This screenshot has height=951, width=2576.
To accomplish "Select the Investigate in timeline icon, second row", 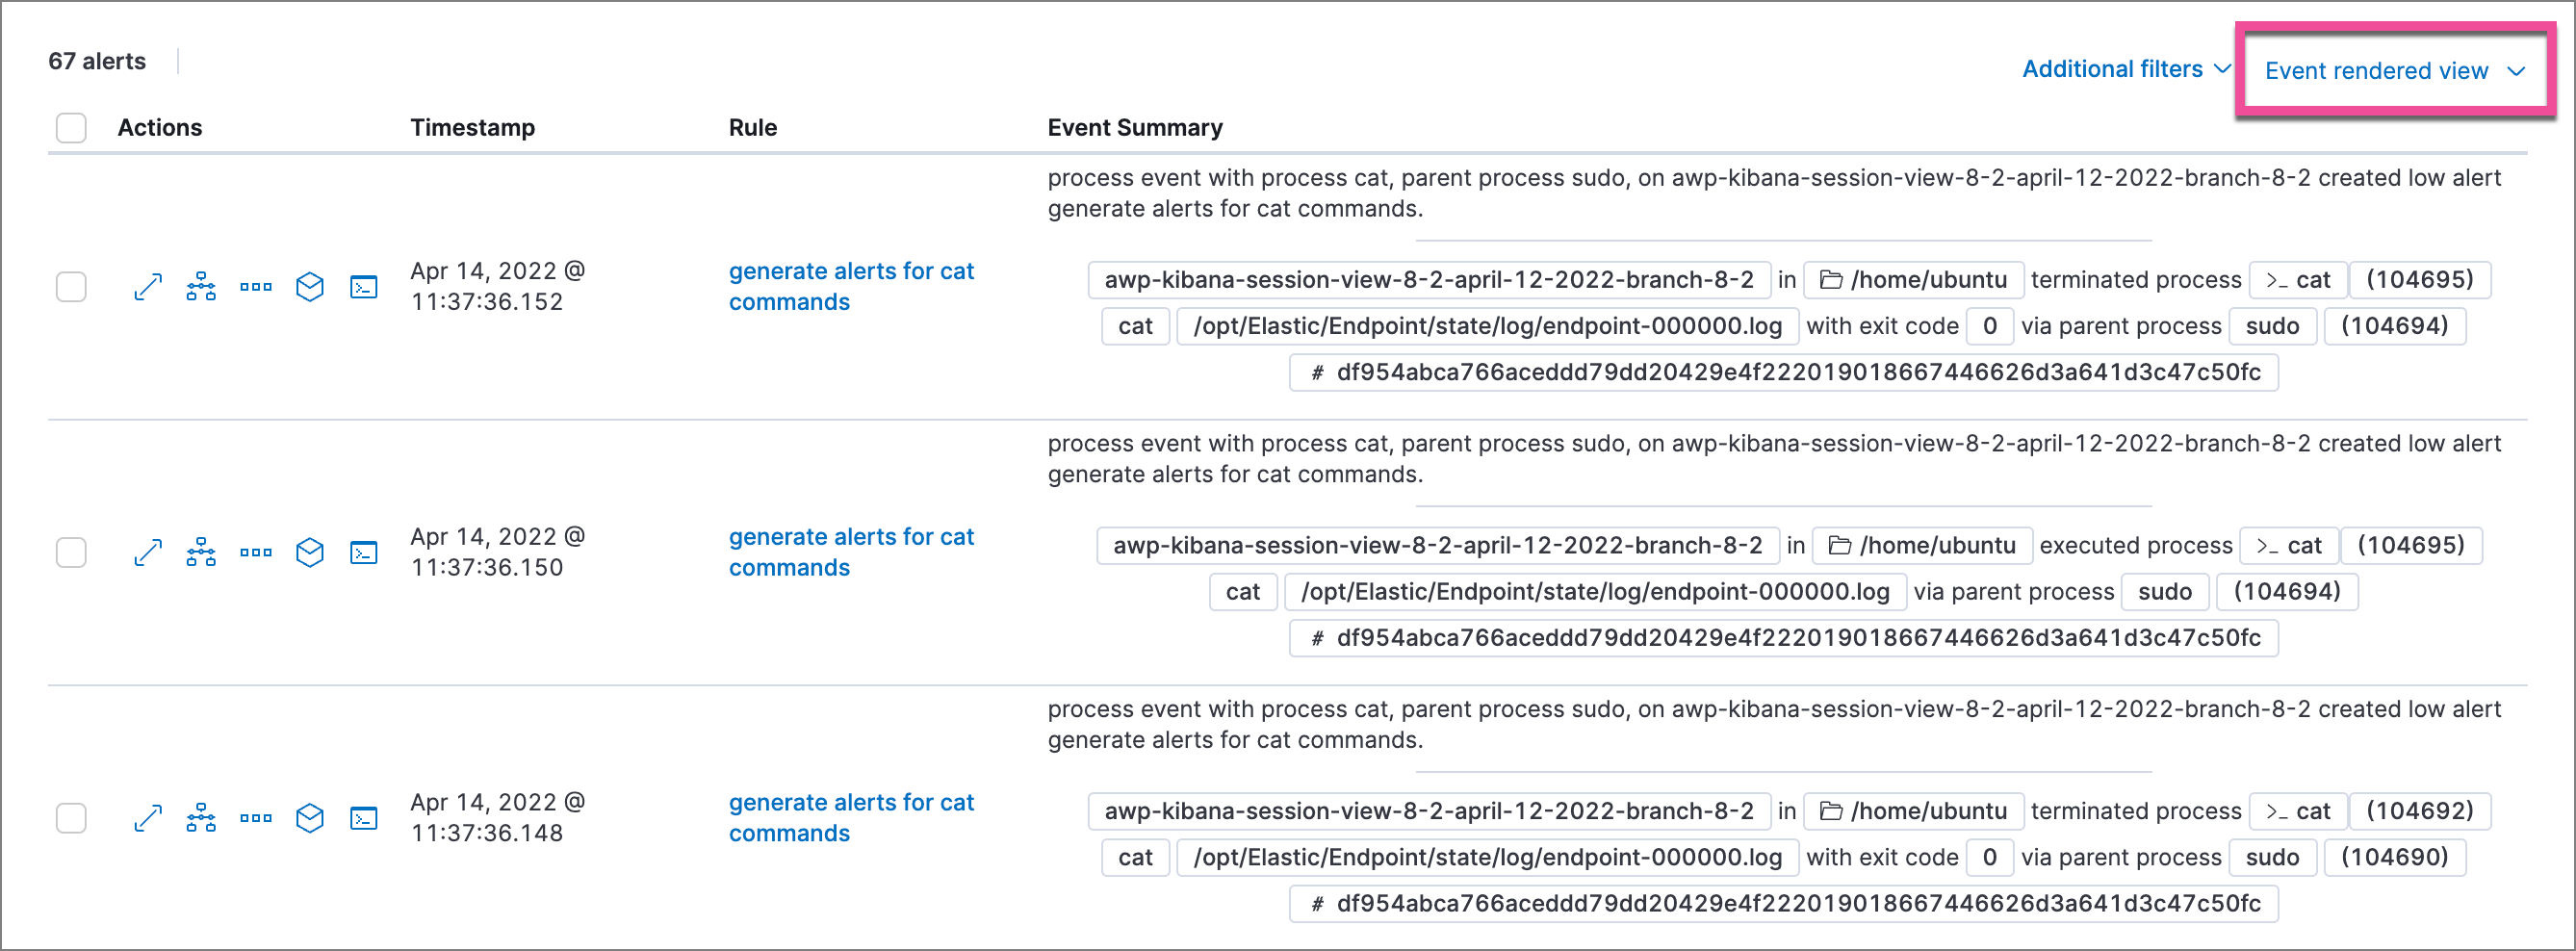I will (x=200, y=552).
